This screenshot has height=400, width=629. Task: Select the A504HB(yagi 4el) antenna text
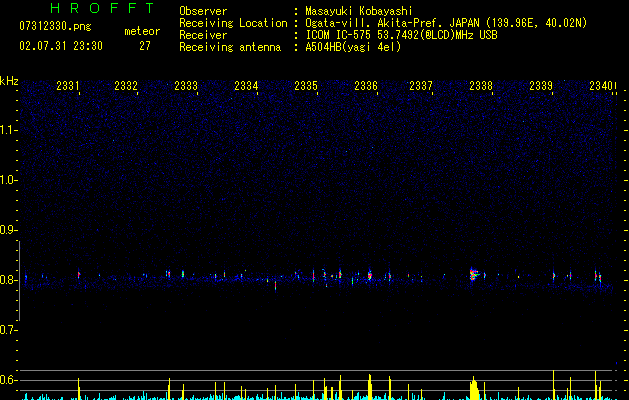(353, 47)
